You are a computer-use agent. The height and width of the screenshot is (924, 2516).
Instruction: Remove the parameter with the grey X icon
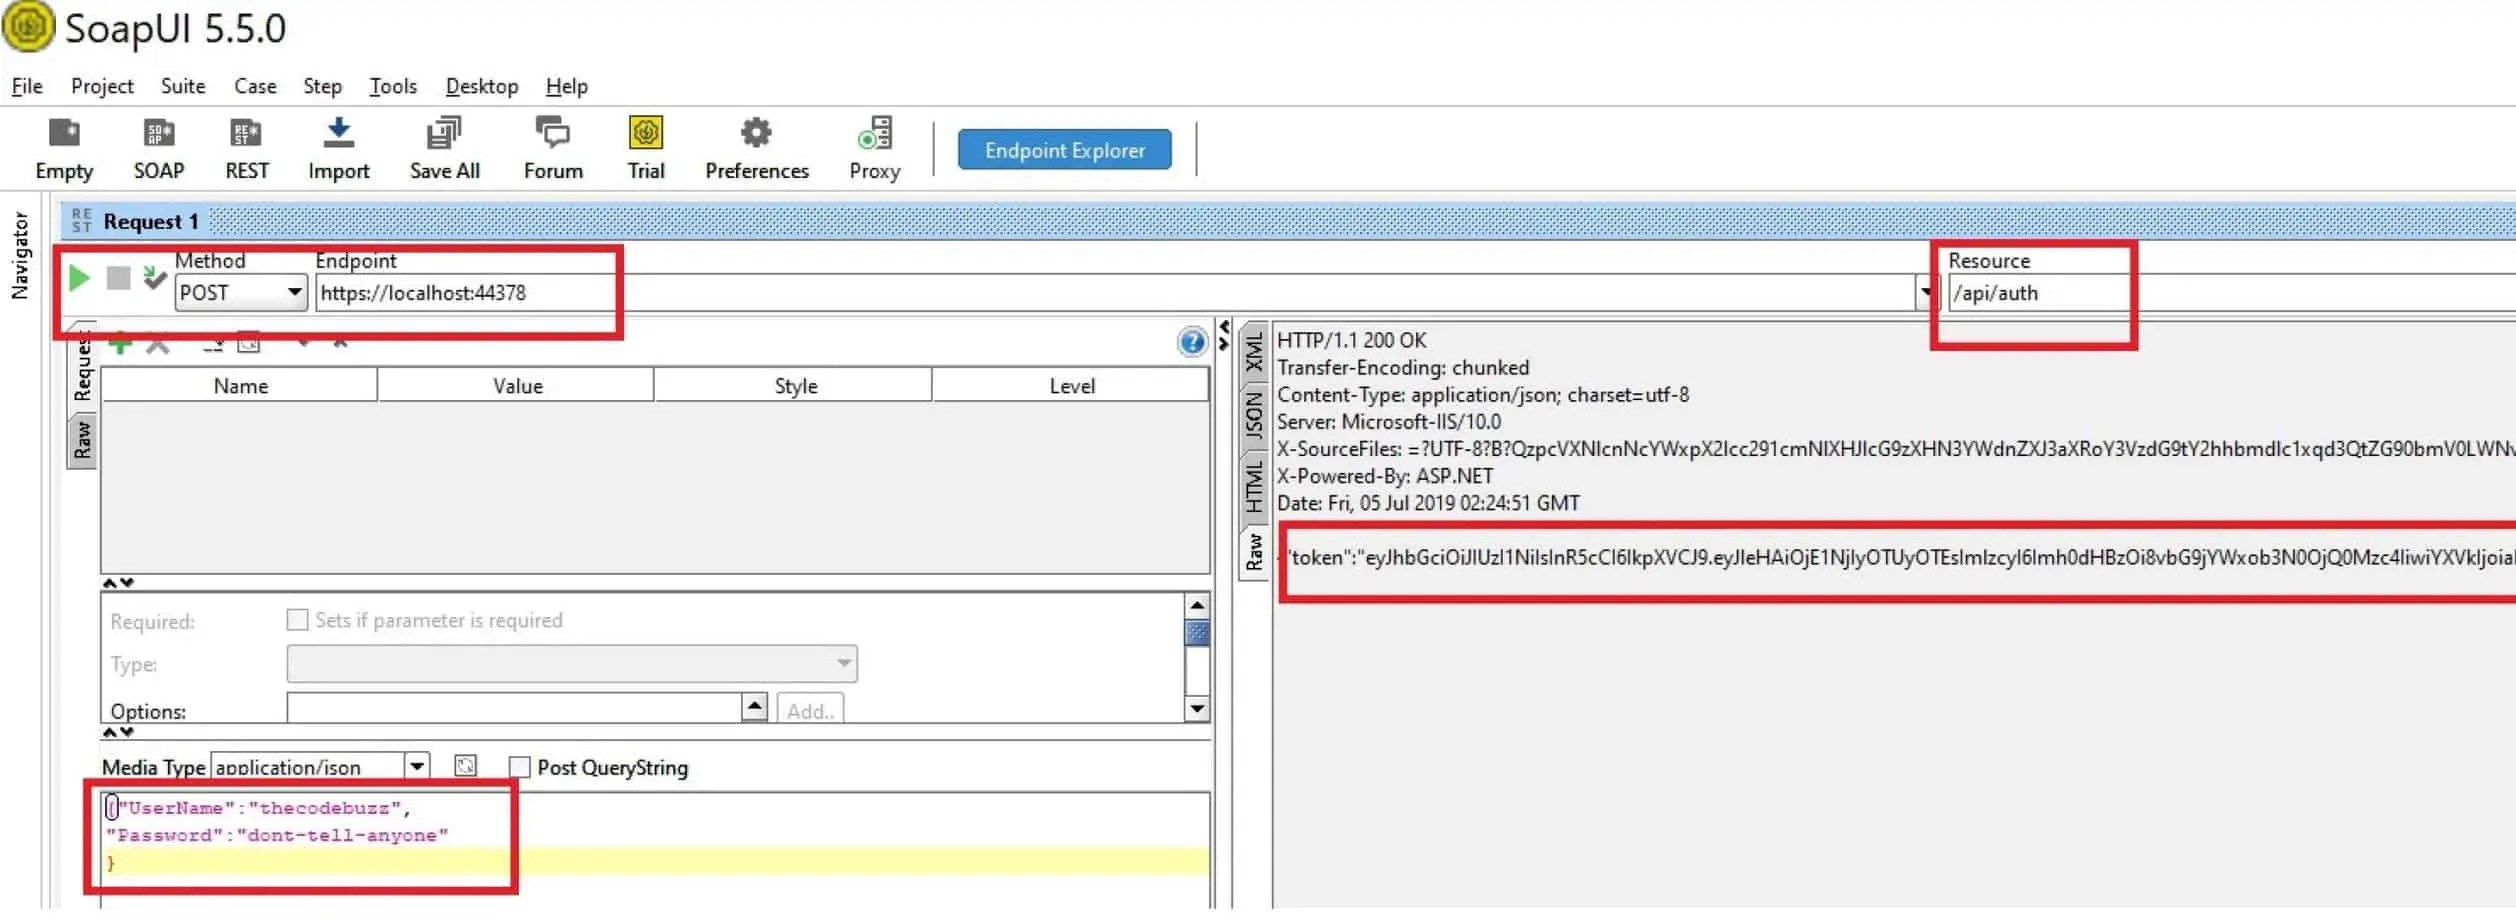157,345
